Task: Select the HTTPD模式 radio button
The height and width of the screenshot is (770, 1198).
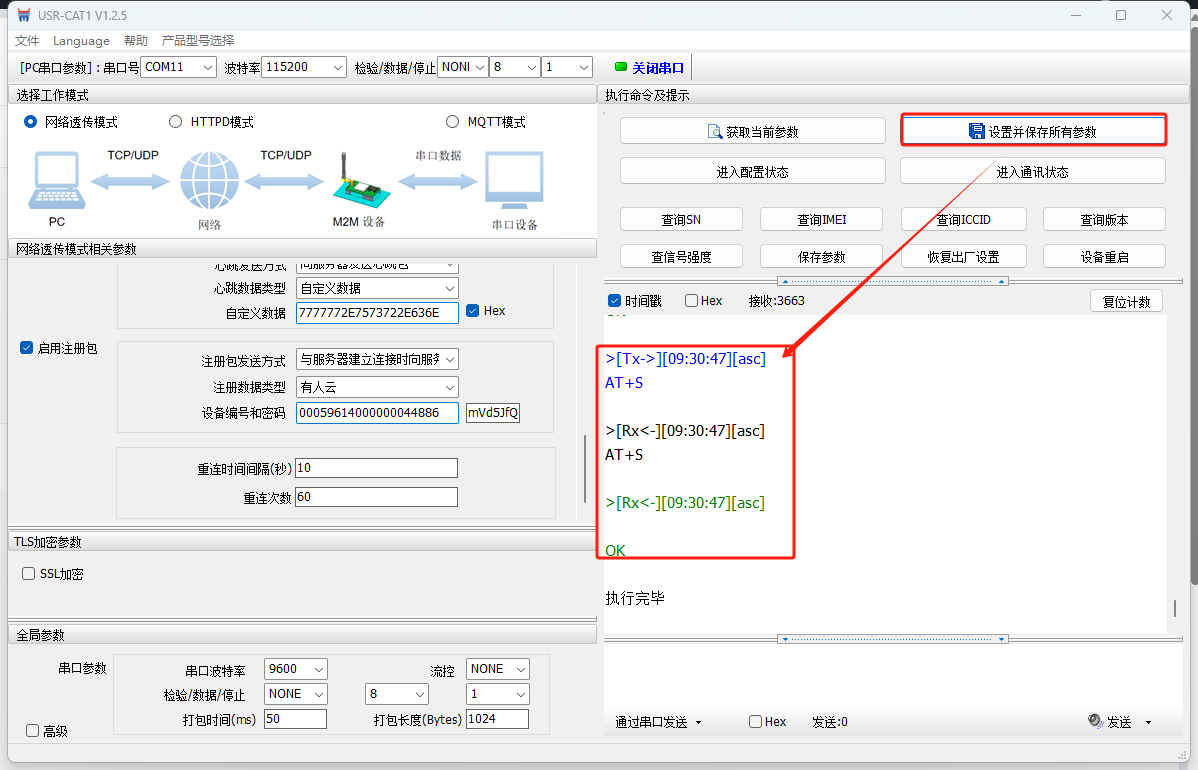Action: tap(176, 122)
